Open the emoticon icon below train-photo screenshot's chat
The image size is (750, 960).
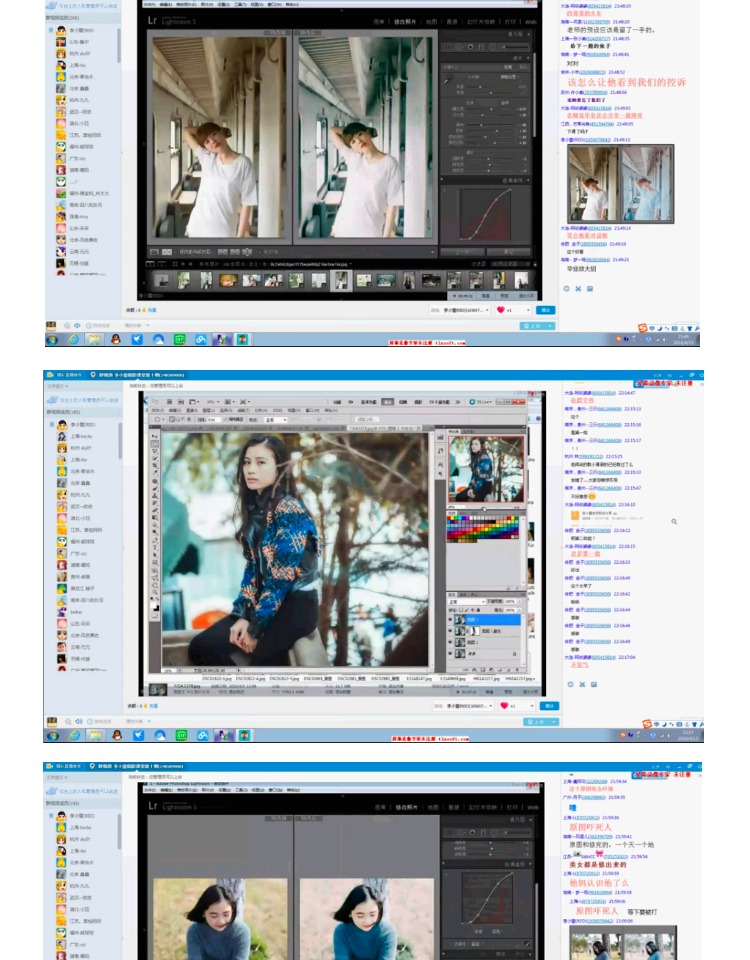(566, 288)
